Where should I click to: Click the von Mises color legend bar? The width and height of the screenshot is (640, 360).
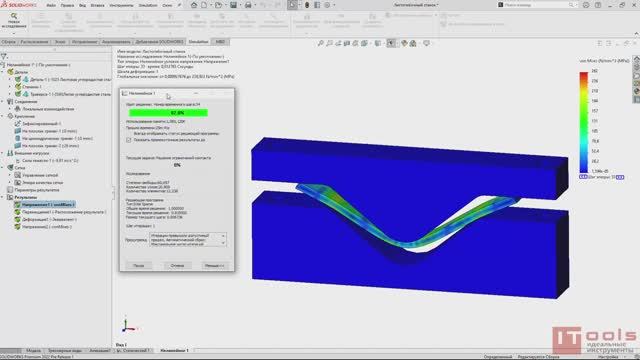584,122
